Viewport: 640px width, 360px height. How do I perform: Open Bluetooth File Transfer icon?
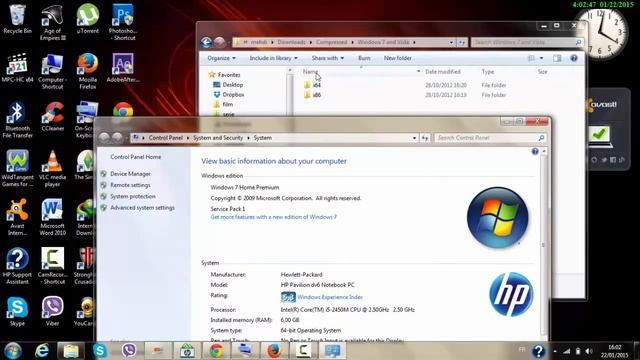click(17, 120)
